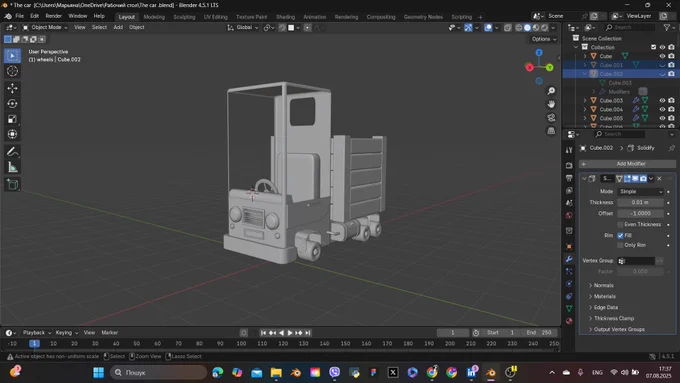Viewport: 680px width, 383px height.
Task: Expand the Materials panel
Action: point(605,296)
